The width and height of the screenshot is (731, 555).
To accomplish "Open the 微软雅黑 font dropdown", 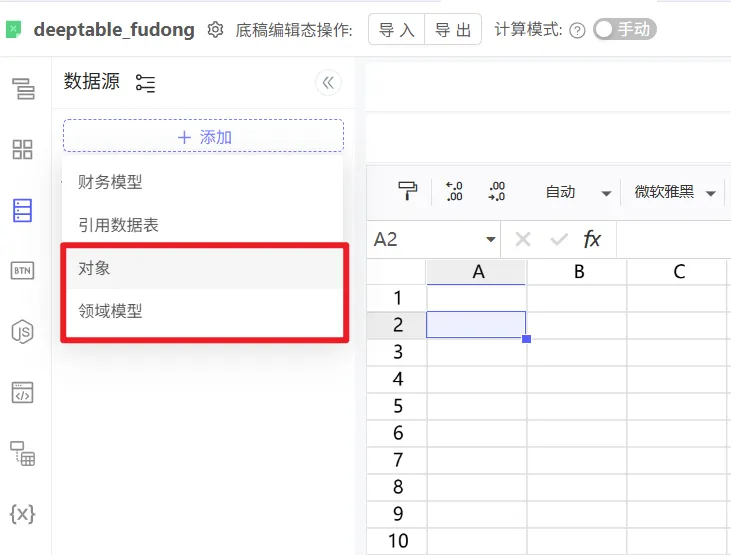I will click(711, 193).
